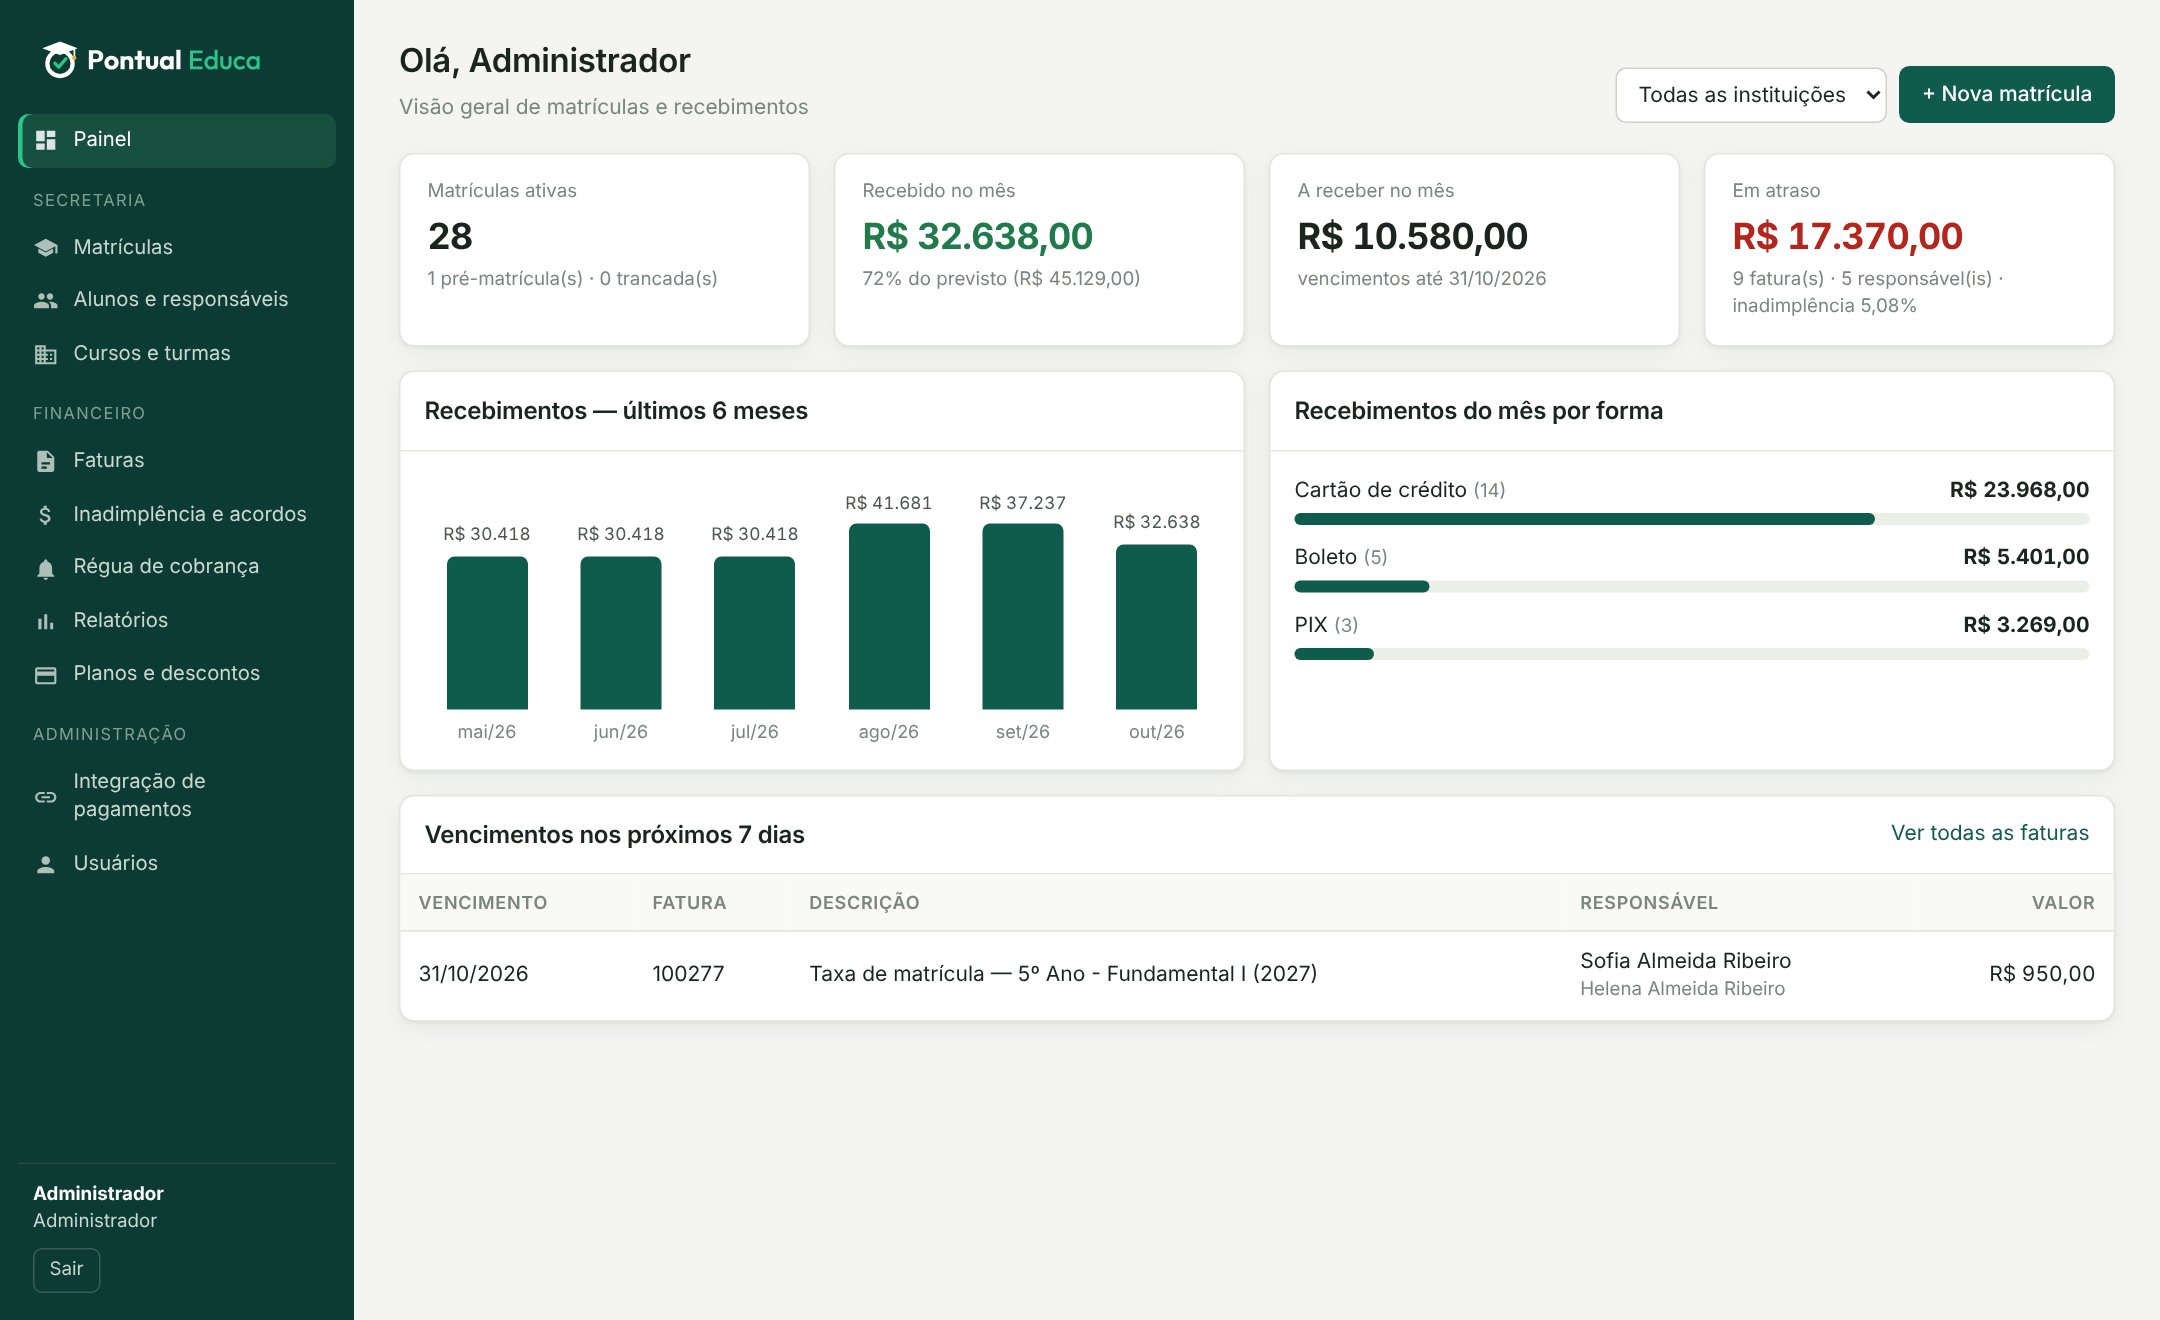Click the ago/26 chart bar

(x=888, y=616)
